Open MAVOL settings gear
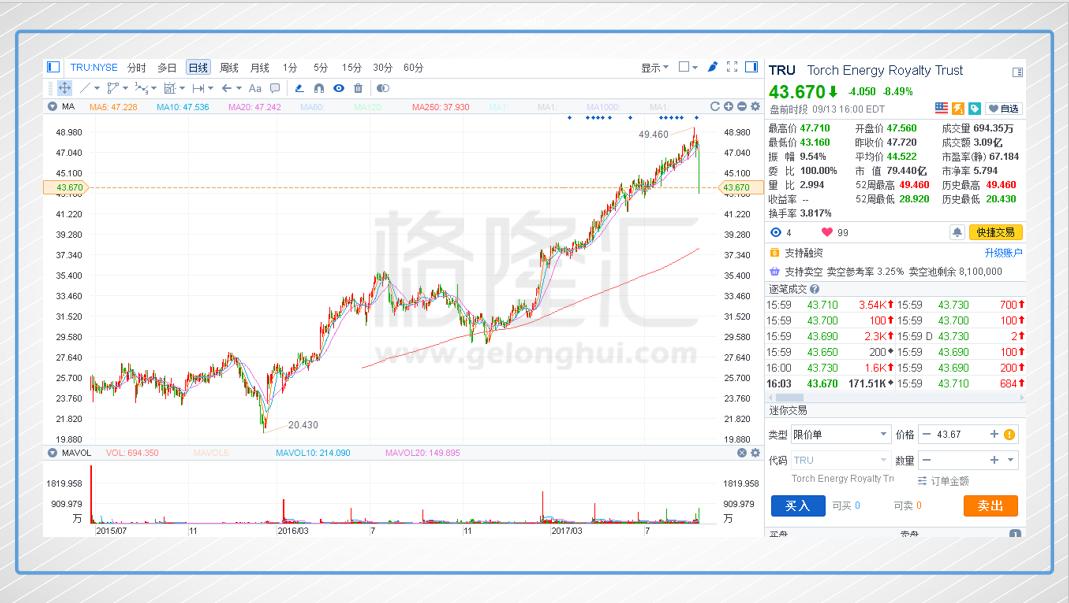 click(755, 453)
